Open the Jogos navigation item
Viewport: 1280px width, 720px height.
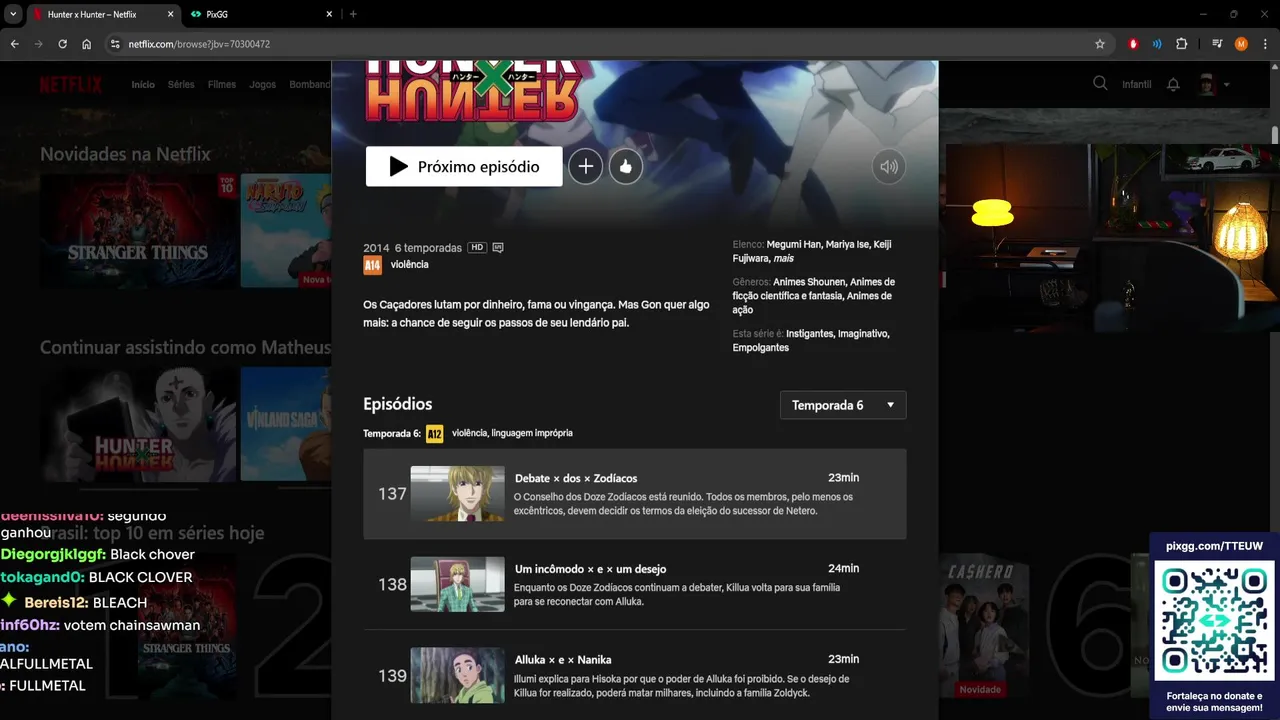tap(263, 85)
